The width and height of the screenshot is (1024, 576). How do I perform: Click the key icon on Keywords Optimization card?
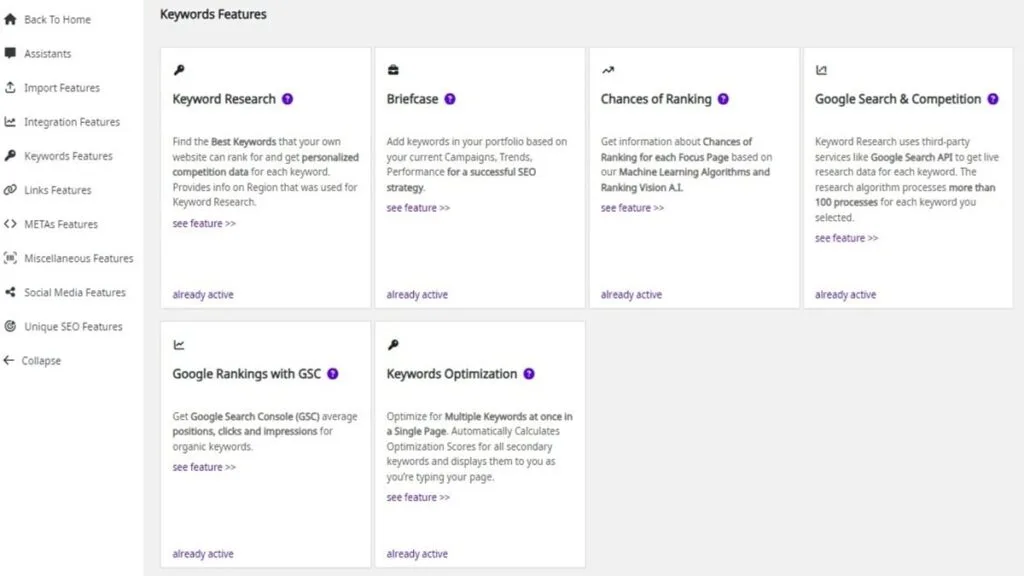coord(392,345)
